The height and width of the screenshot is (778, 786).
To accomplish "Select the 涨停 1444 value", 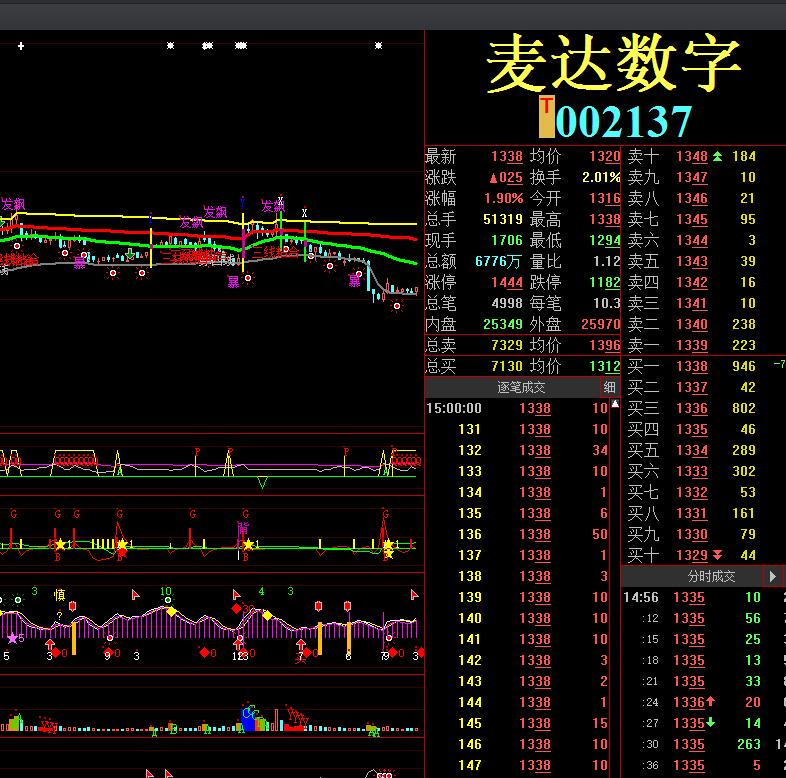I will point(507,283).
